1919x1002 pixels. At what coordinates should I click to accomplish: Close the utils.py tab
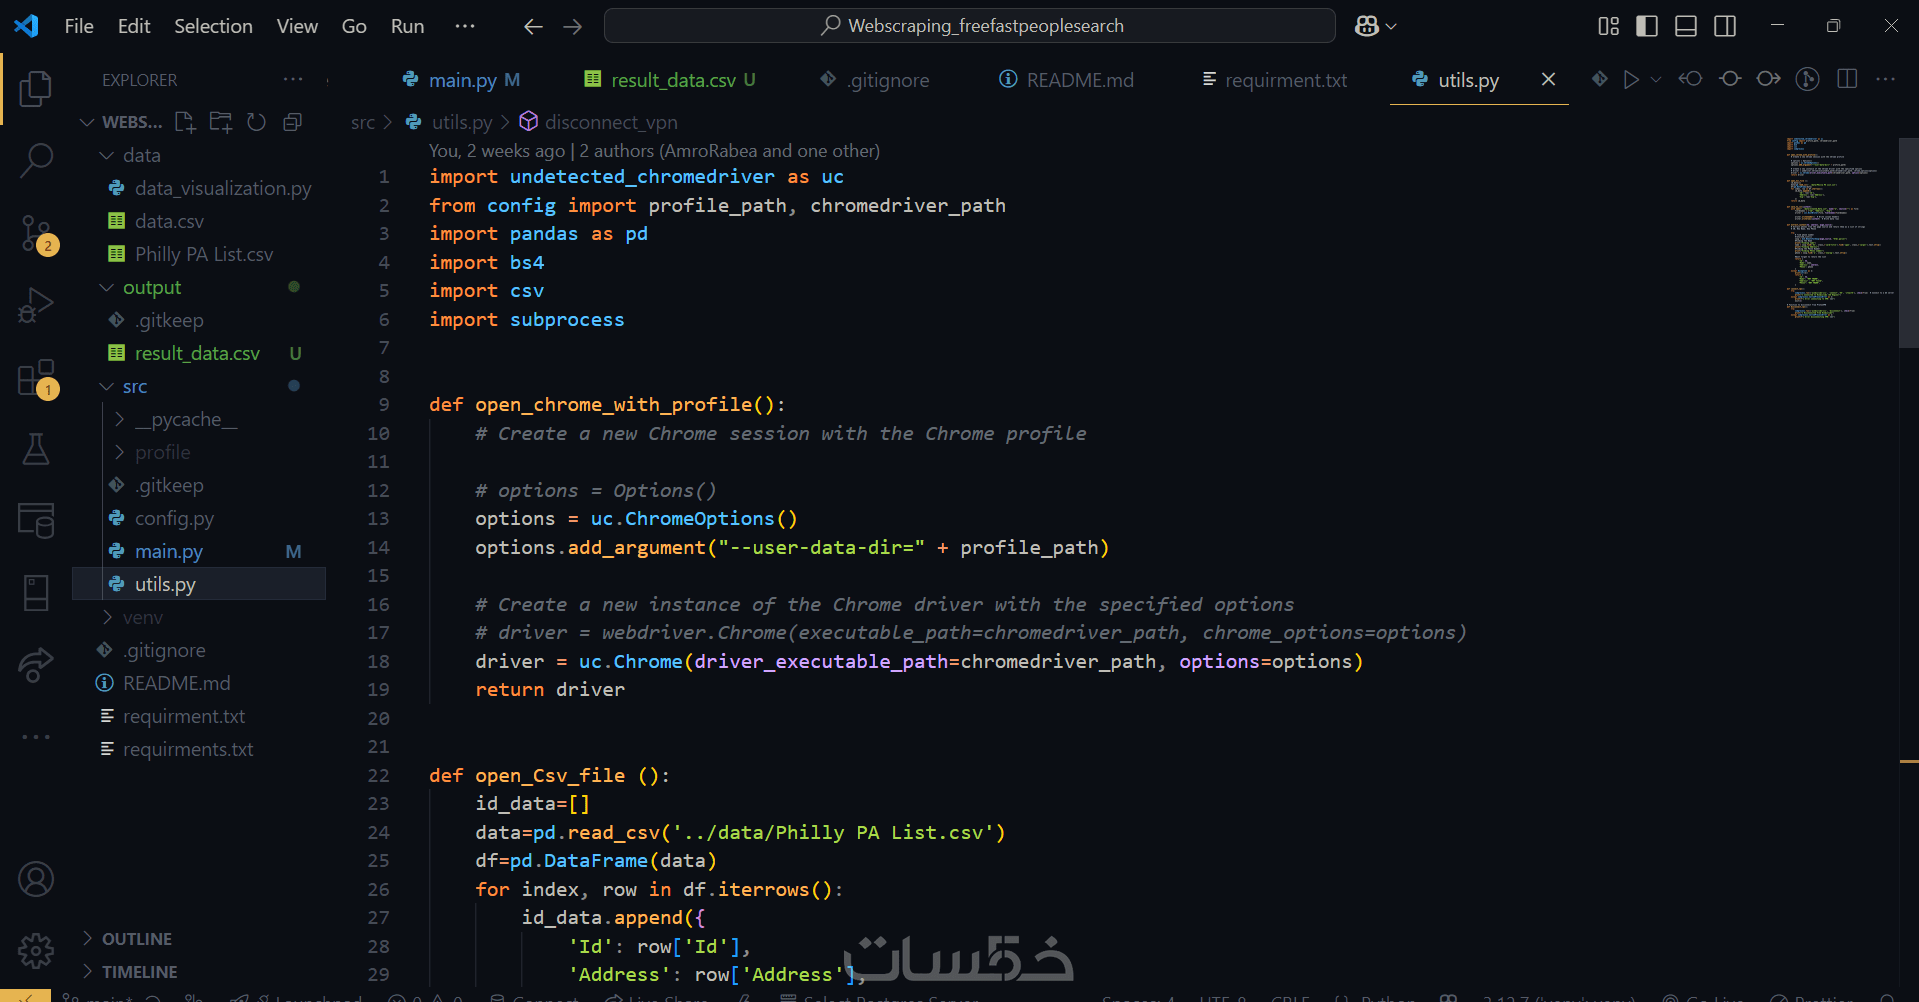(1548, 79)
